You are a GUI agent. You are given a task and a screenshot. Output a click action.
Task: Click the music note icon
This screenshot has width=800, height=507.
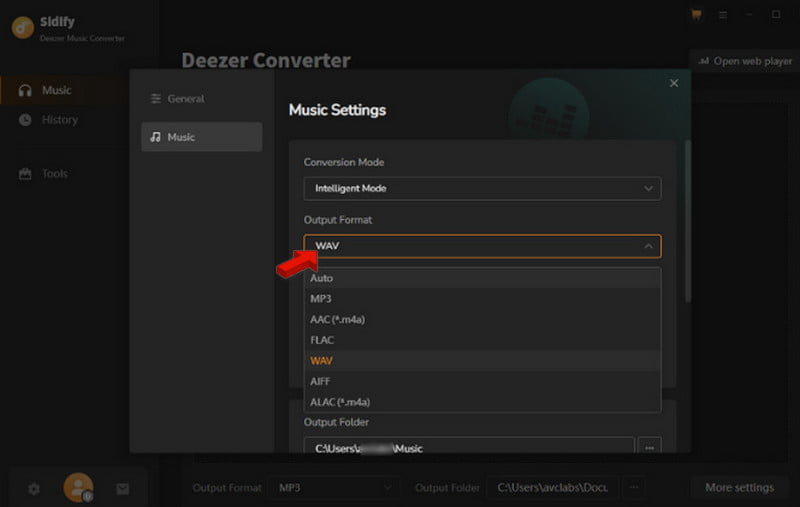click(156, 137)
